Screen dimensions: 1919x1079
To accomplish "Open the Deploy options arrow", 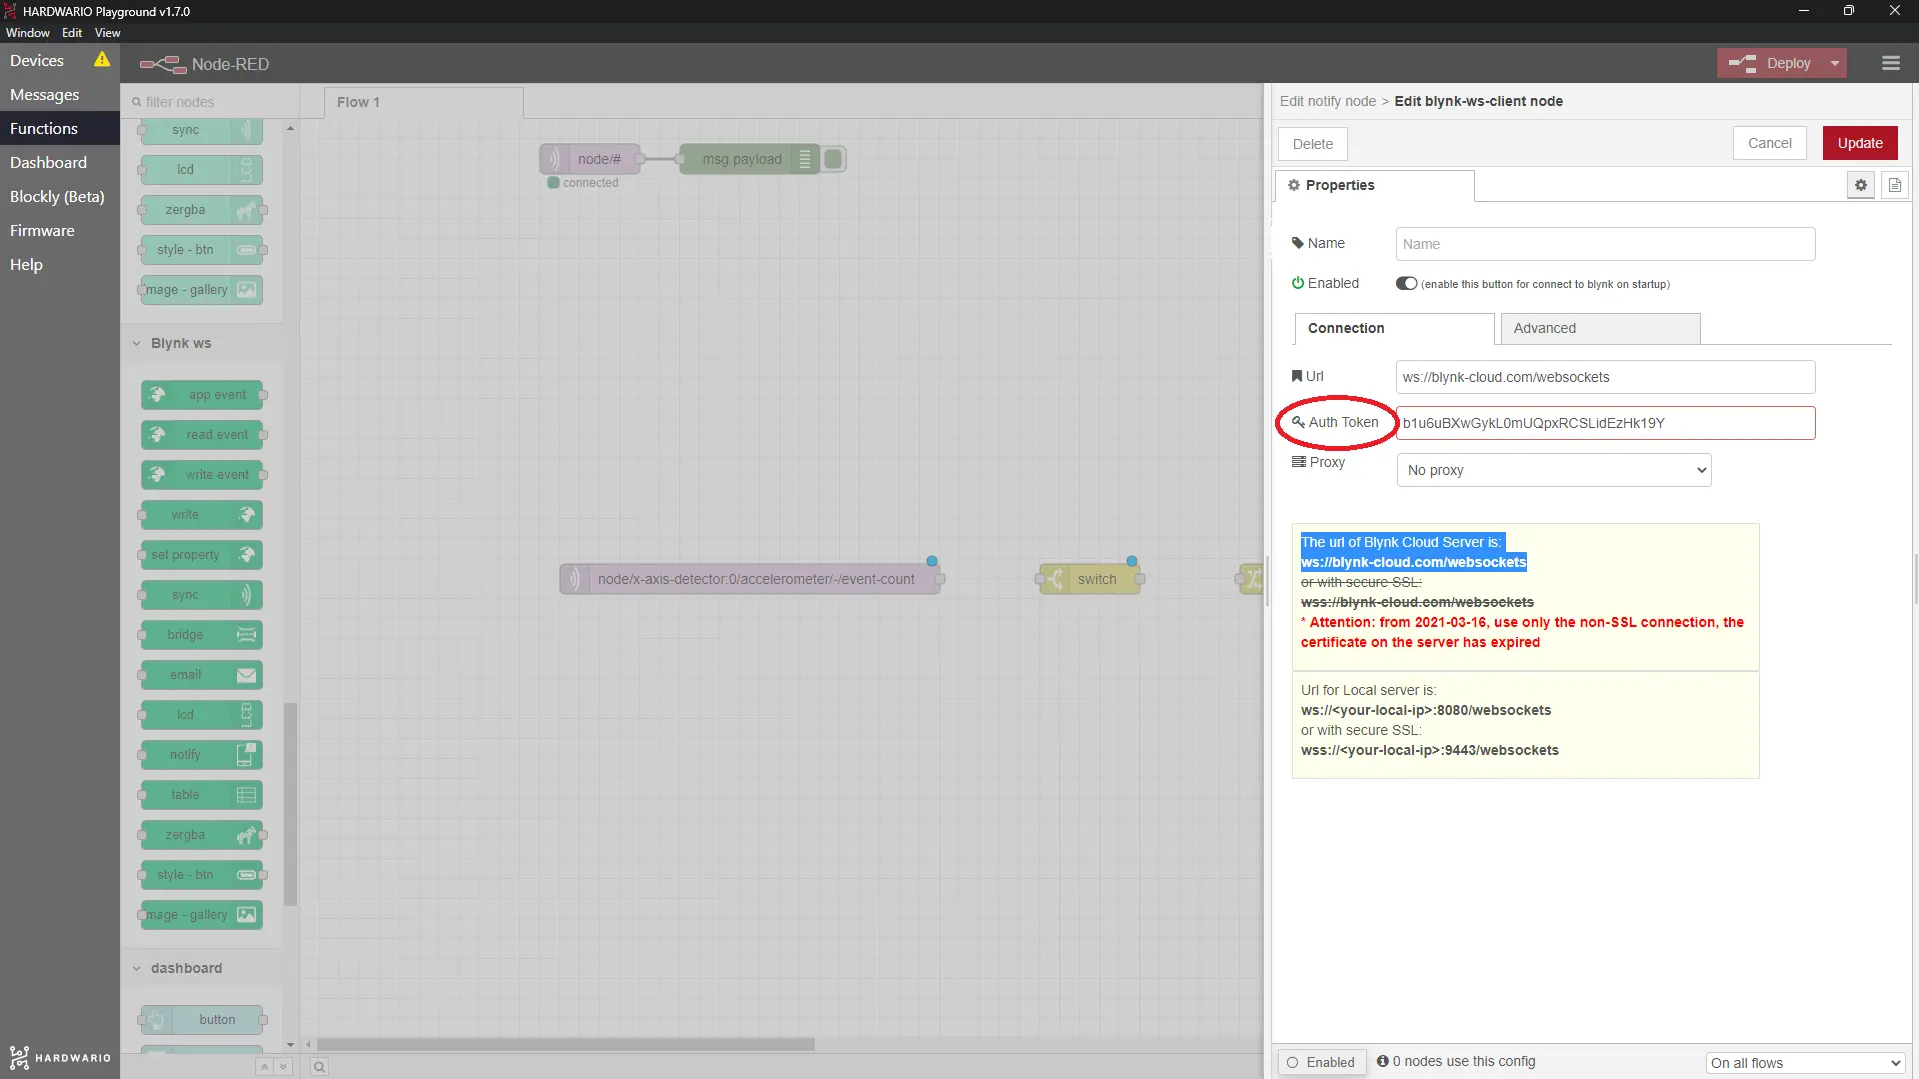I will click(1835, 63).
